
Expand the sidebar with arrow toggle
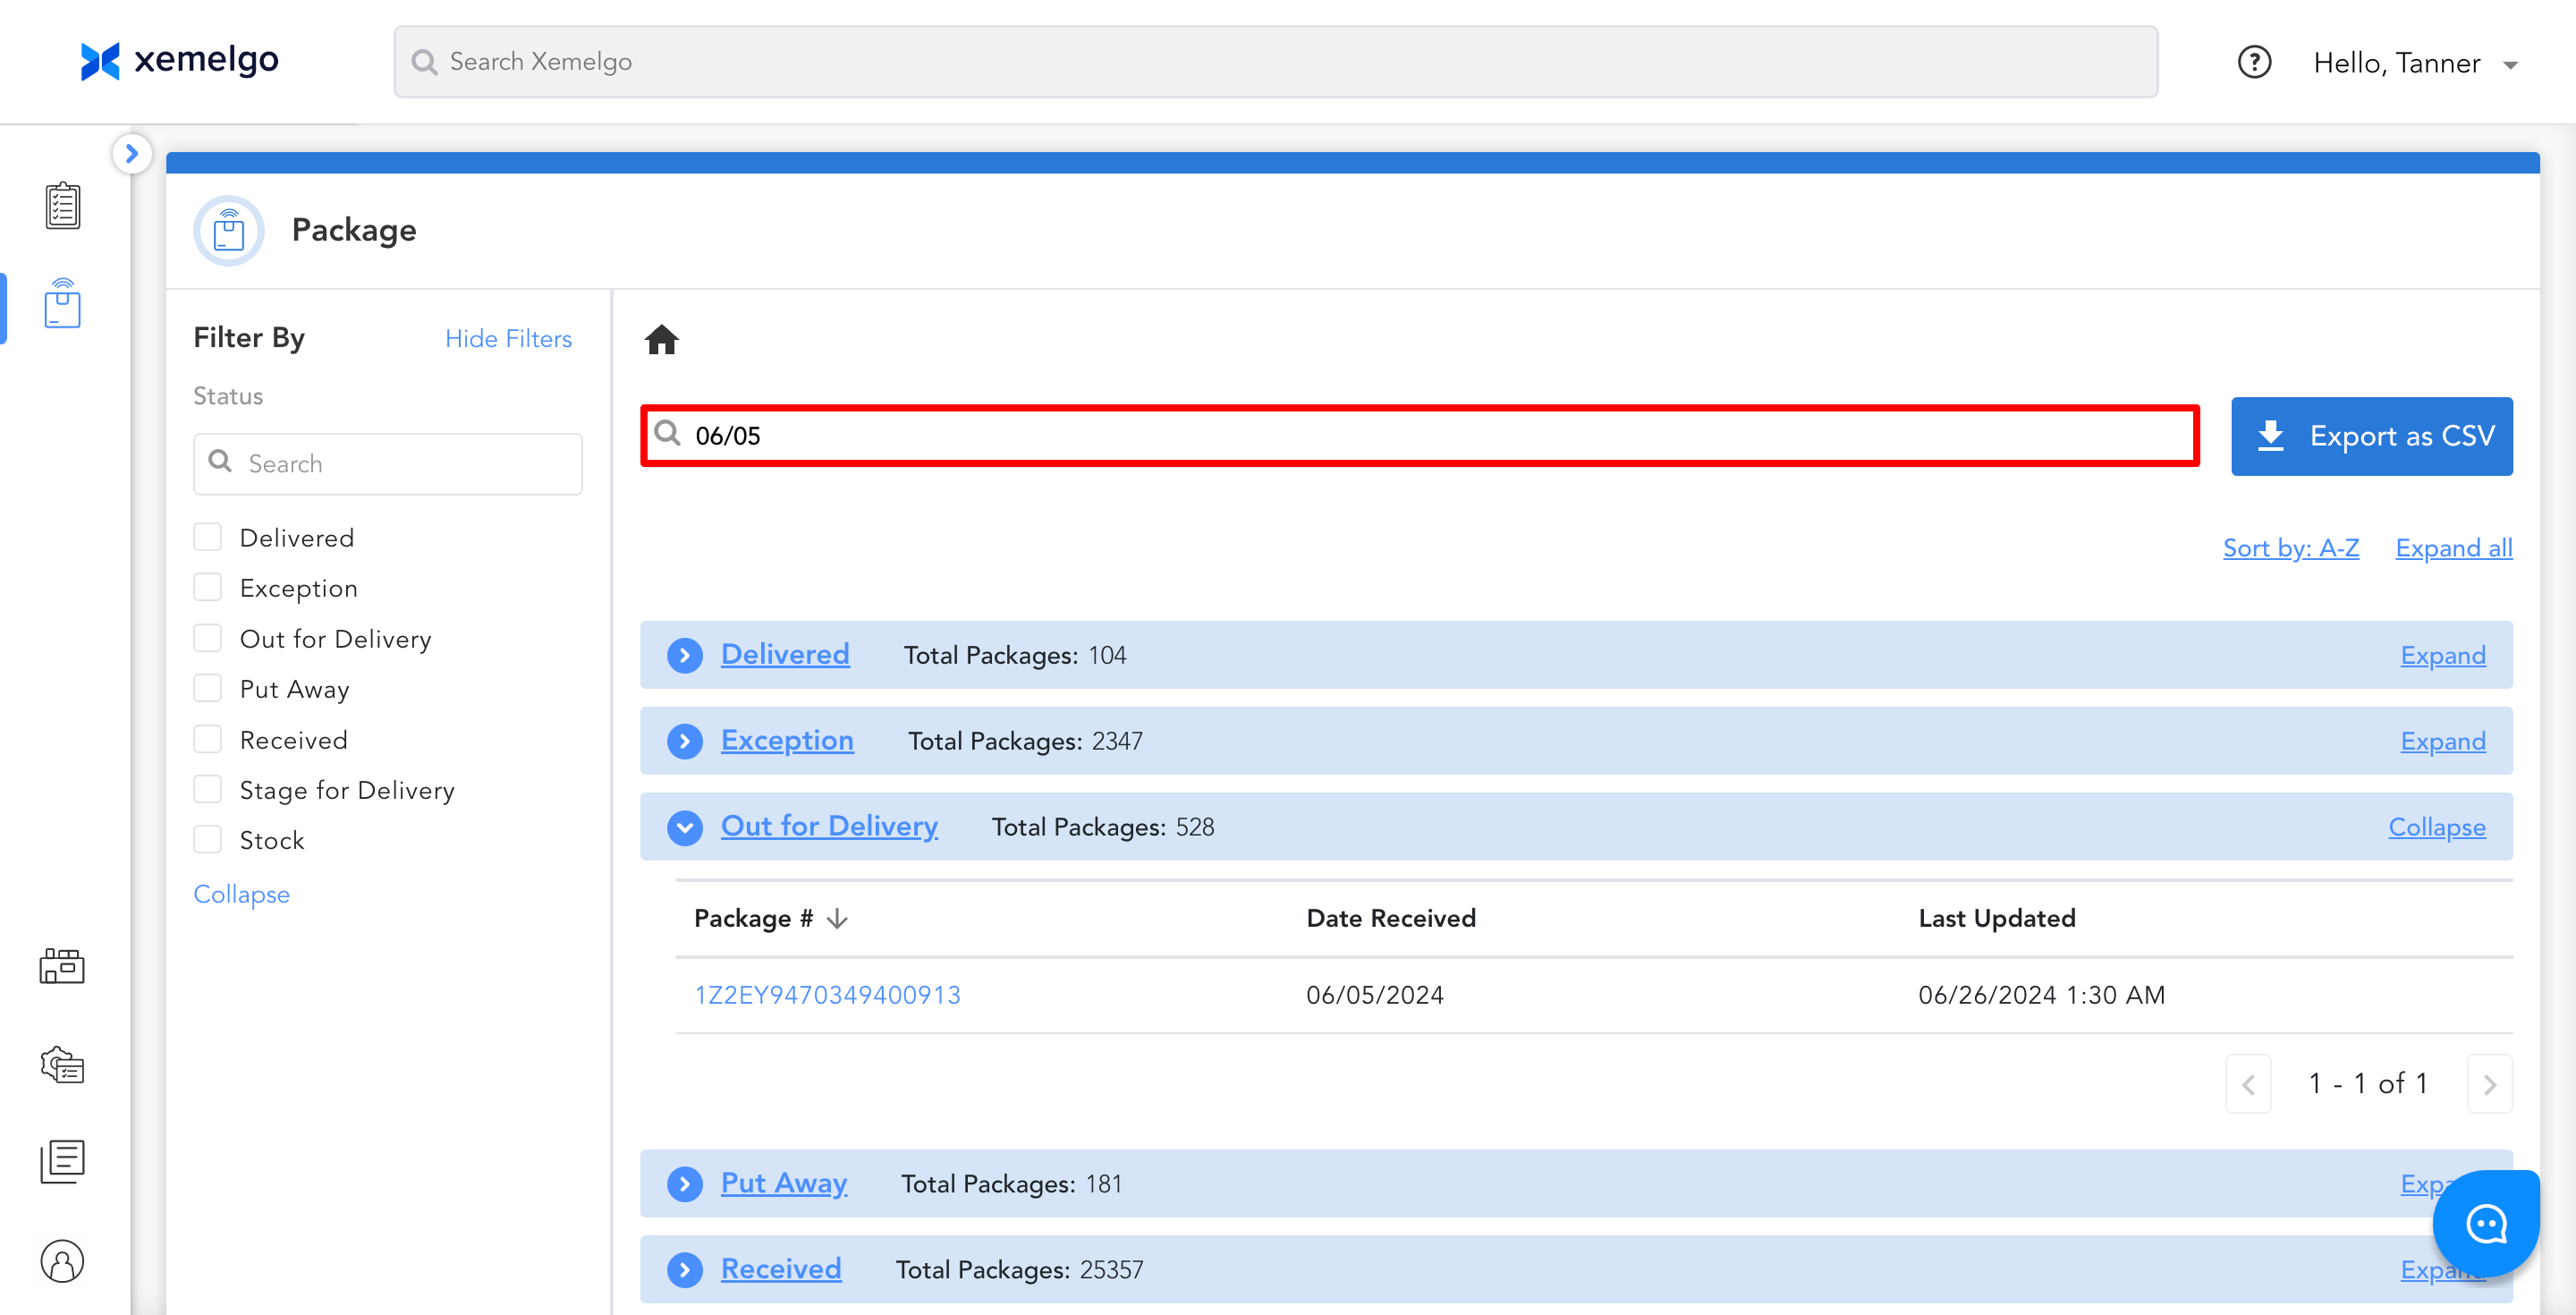point(132,154)
